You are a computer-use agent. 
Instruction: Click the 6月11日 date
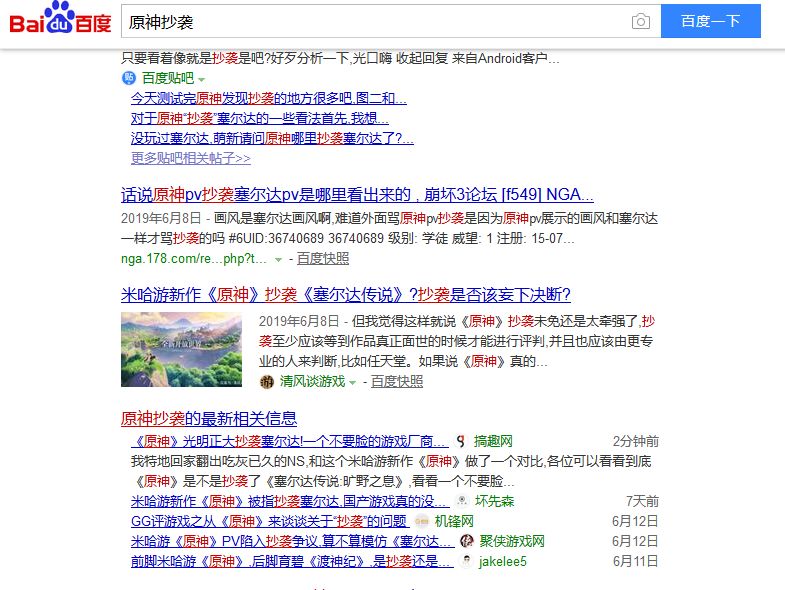coord(636,561)
